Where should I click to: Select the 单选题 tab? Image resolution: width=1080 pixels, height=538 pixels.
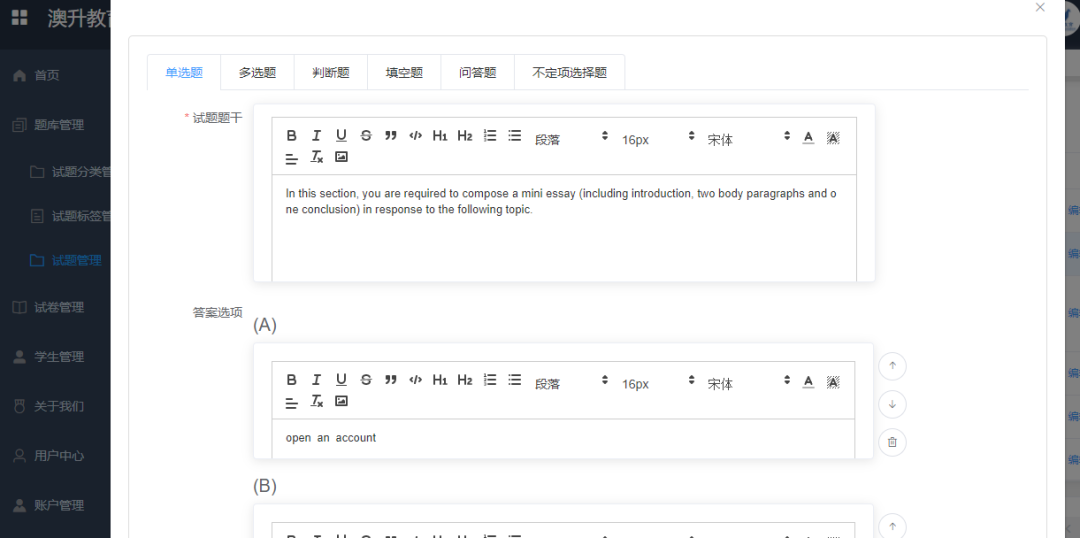click(x=184, y=72)
